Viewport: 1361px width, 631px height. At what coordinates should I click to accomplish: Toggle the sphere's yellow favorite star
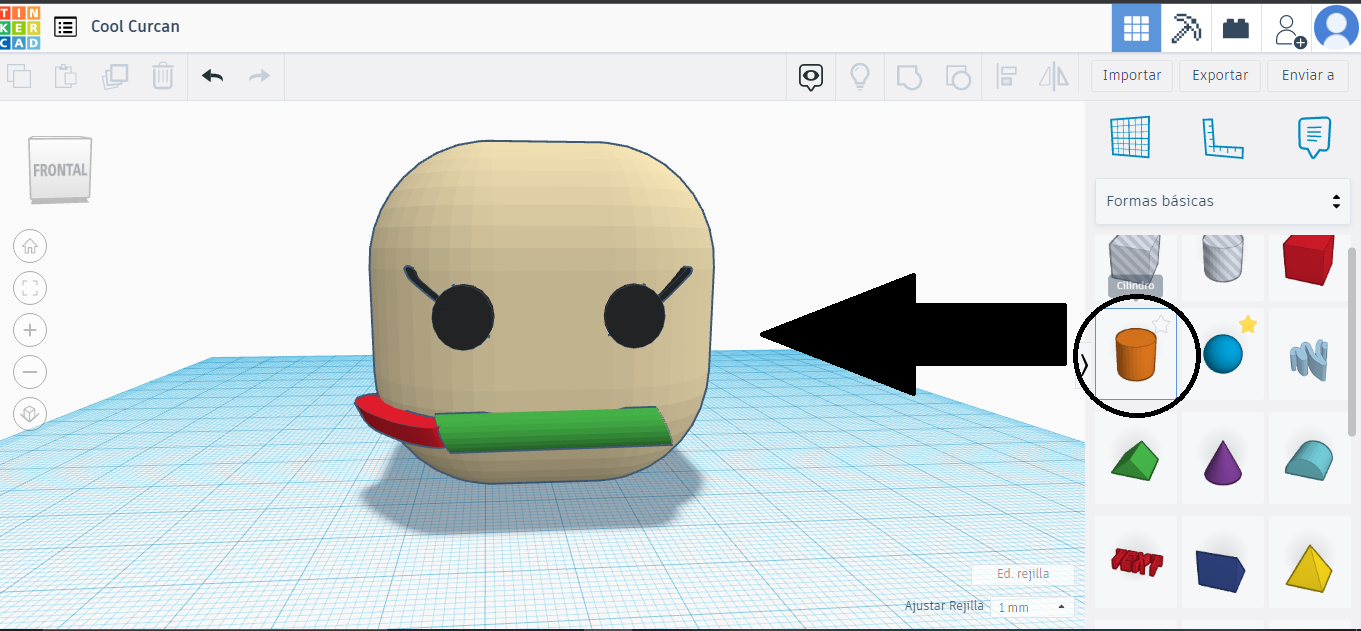tap(1247, 324)
